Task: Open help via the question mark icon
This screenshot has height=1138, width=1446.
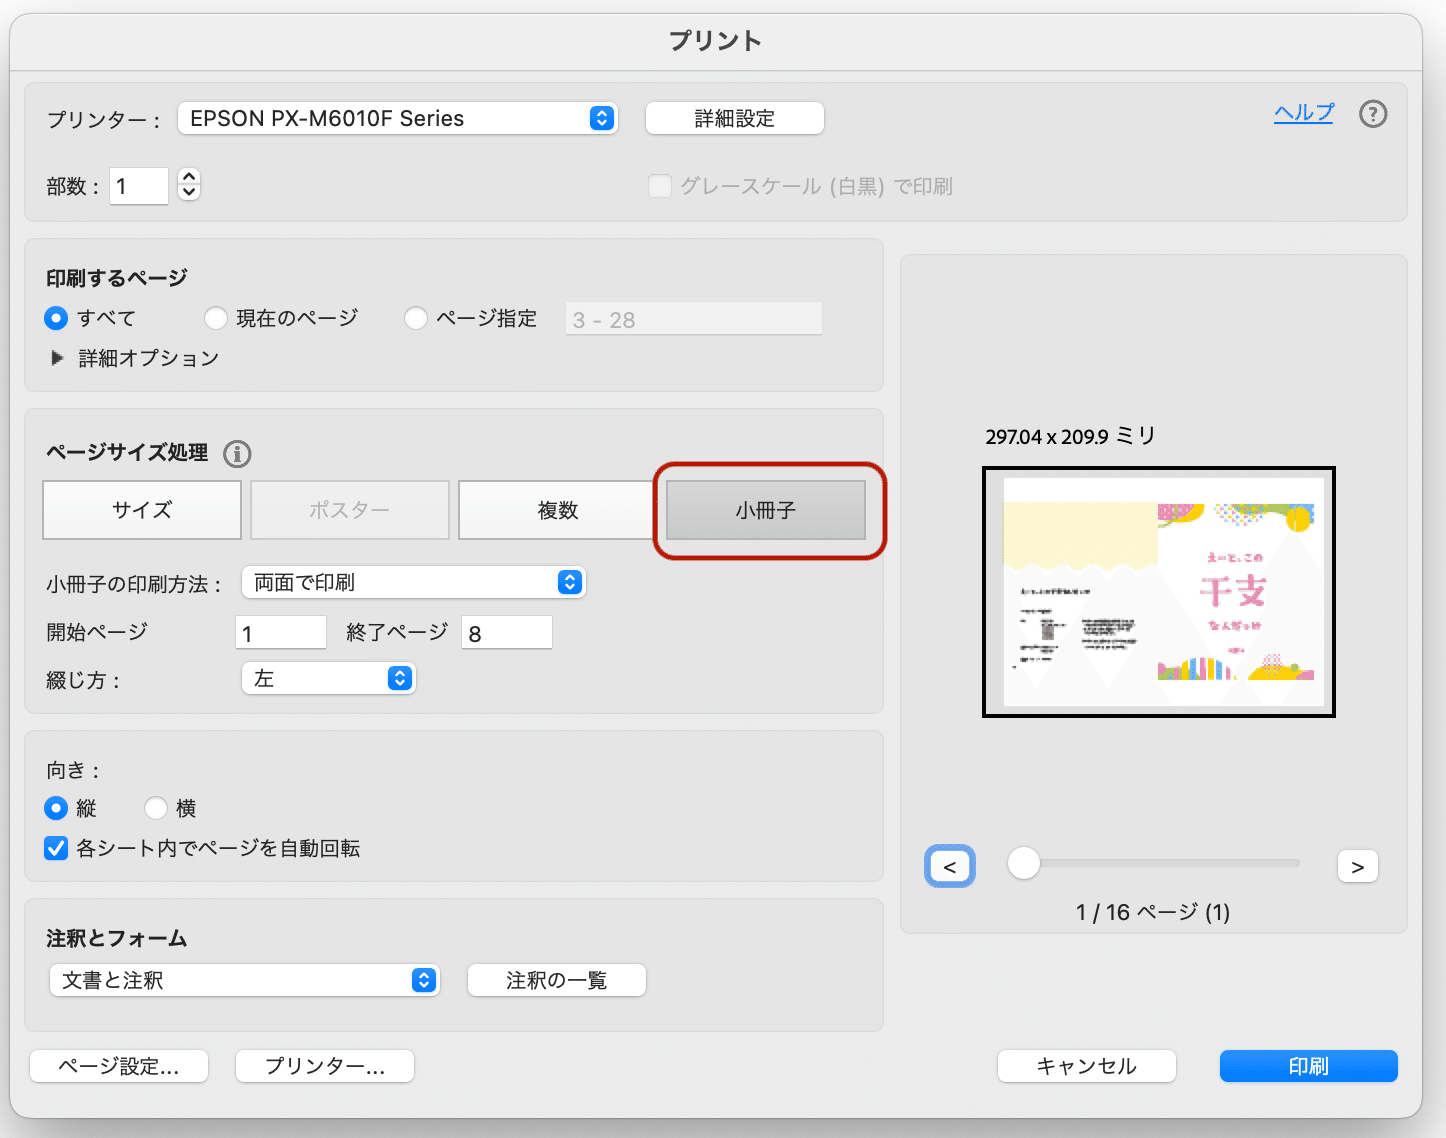Action: point(1373,114)
